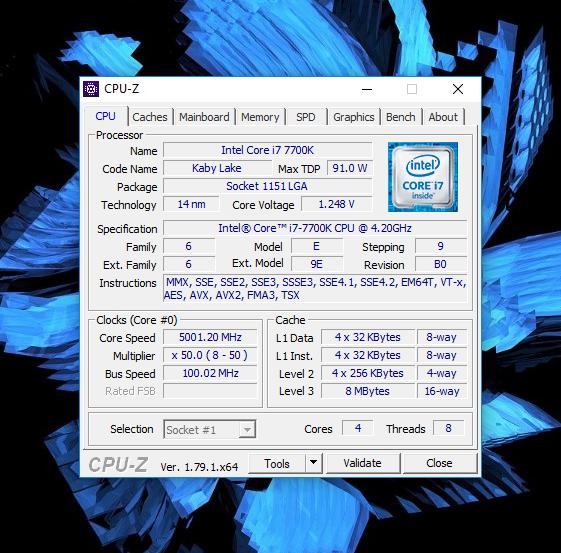Maximize the CPU-Z window
The height and width of the screenshot is (553, 561).
pyautogui.click(x=412, y=89)
